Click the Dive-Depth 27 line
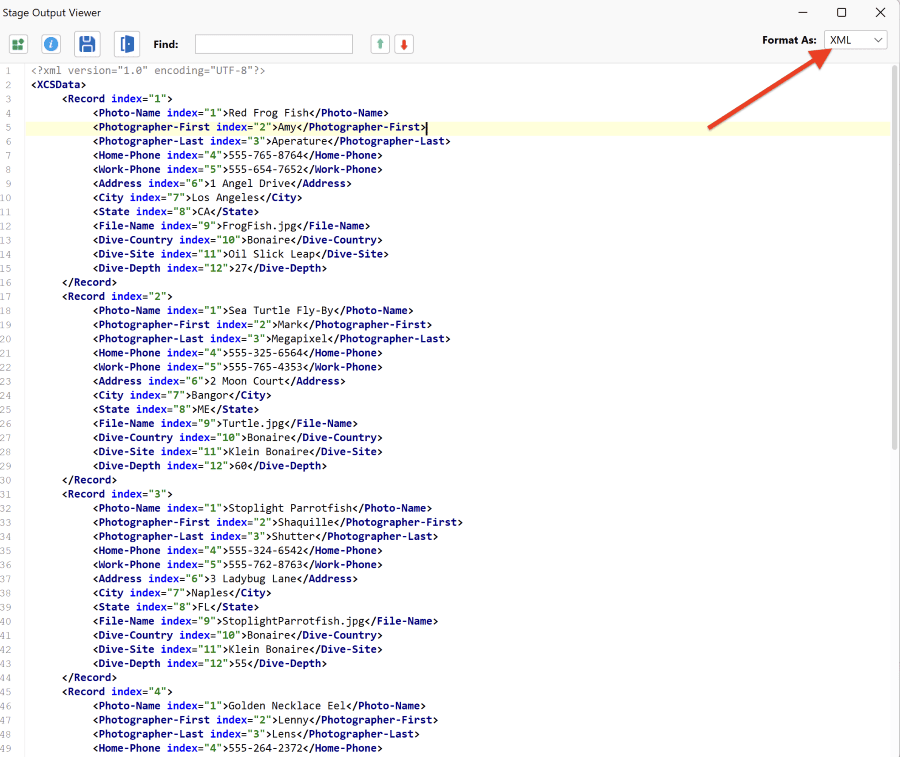The width and height of the screenshot is (900, 757). coord(210,268)
